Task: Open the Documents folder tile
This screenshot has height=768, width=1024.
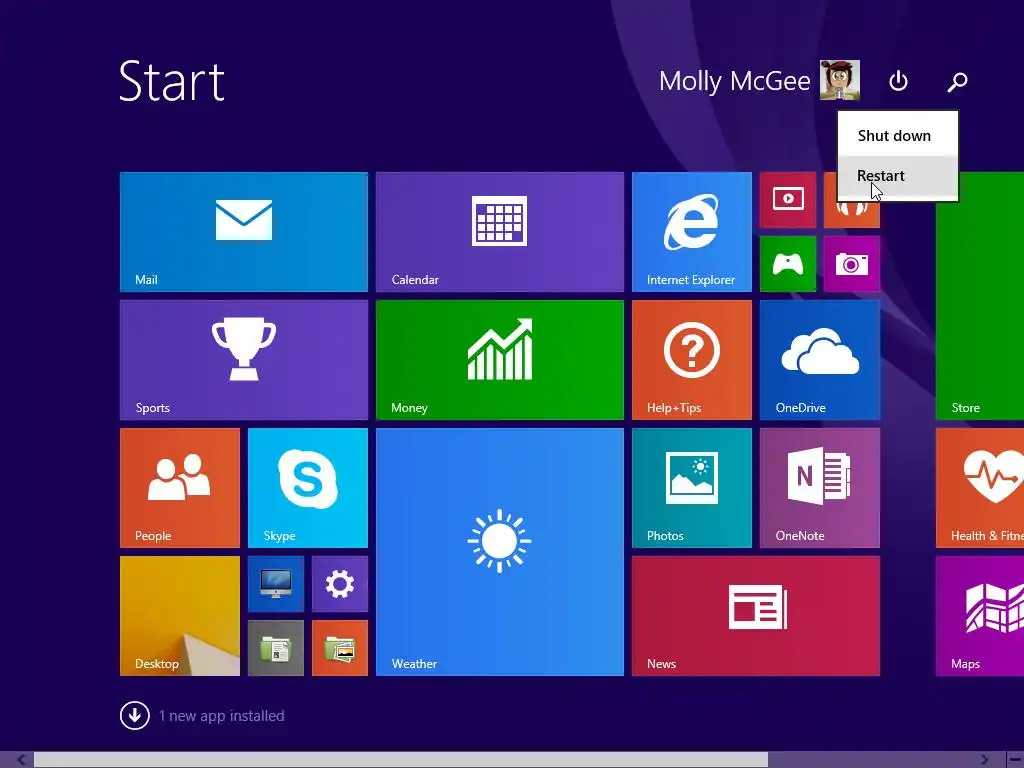Action: 276,648
